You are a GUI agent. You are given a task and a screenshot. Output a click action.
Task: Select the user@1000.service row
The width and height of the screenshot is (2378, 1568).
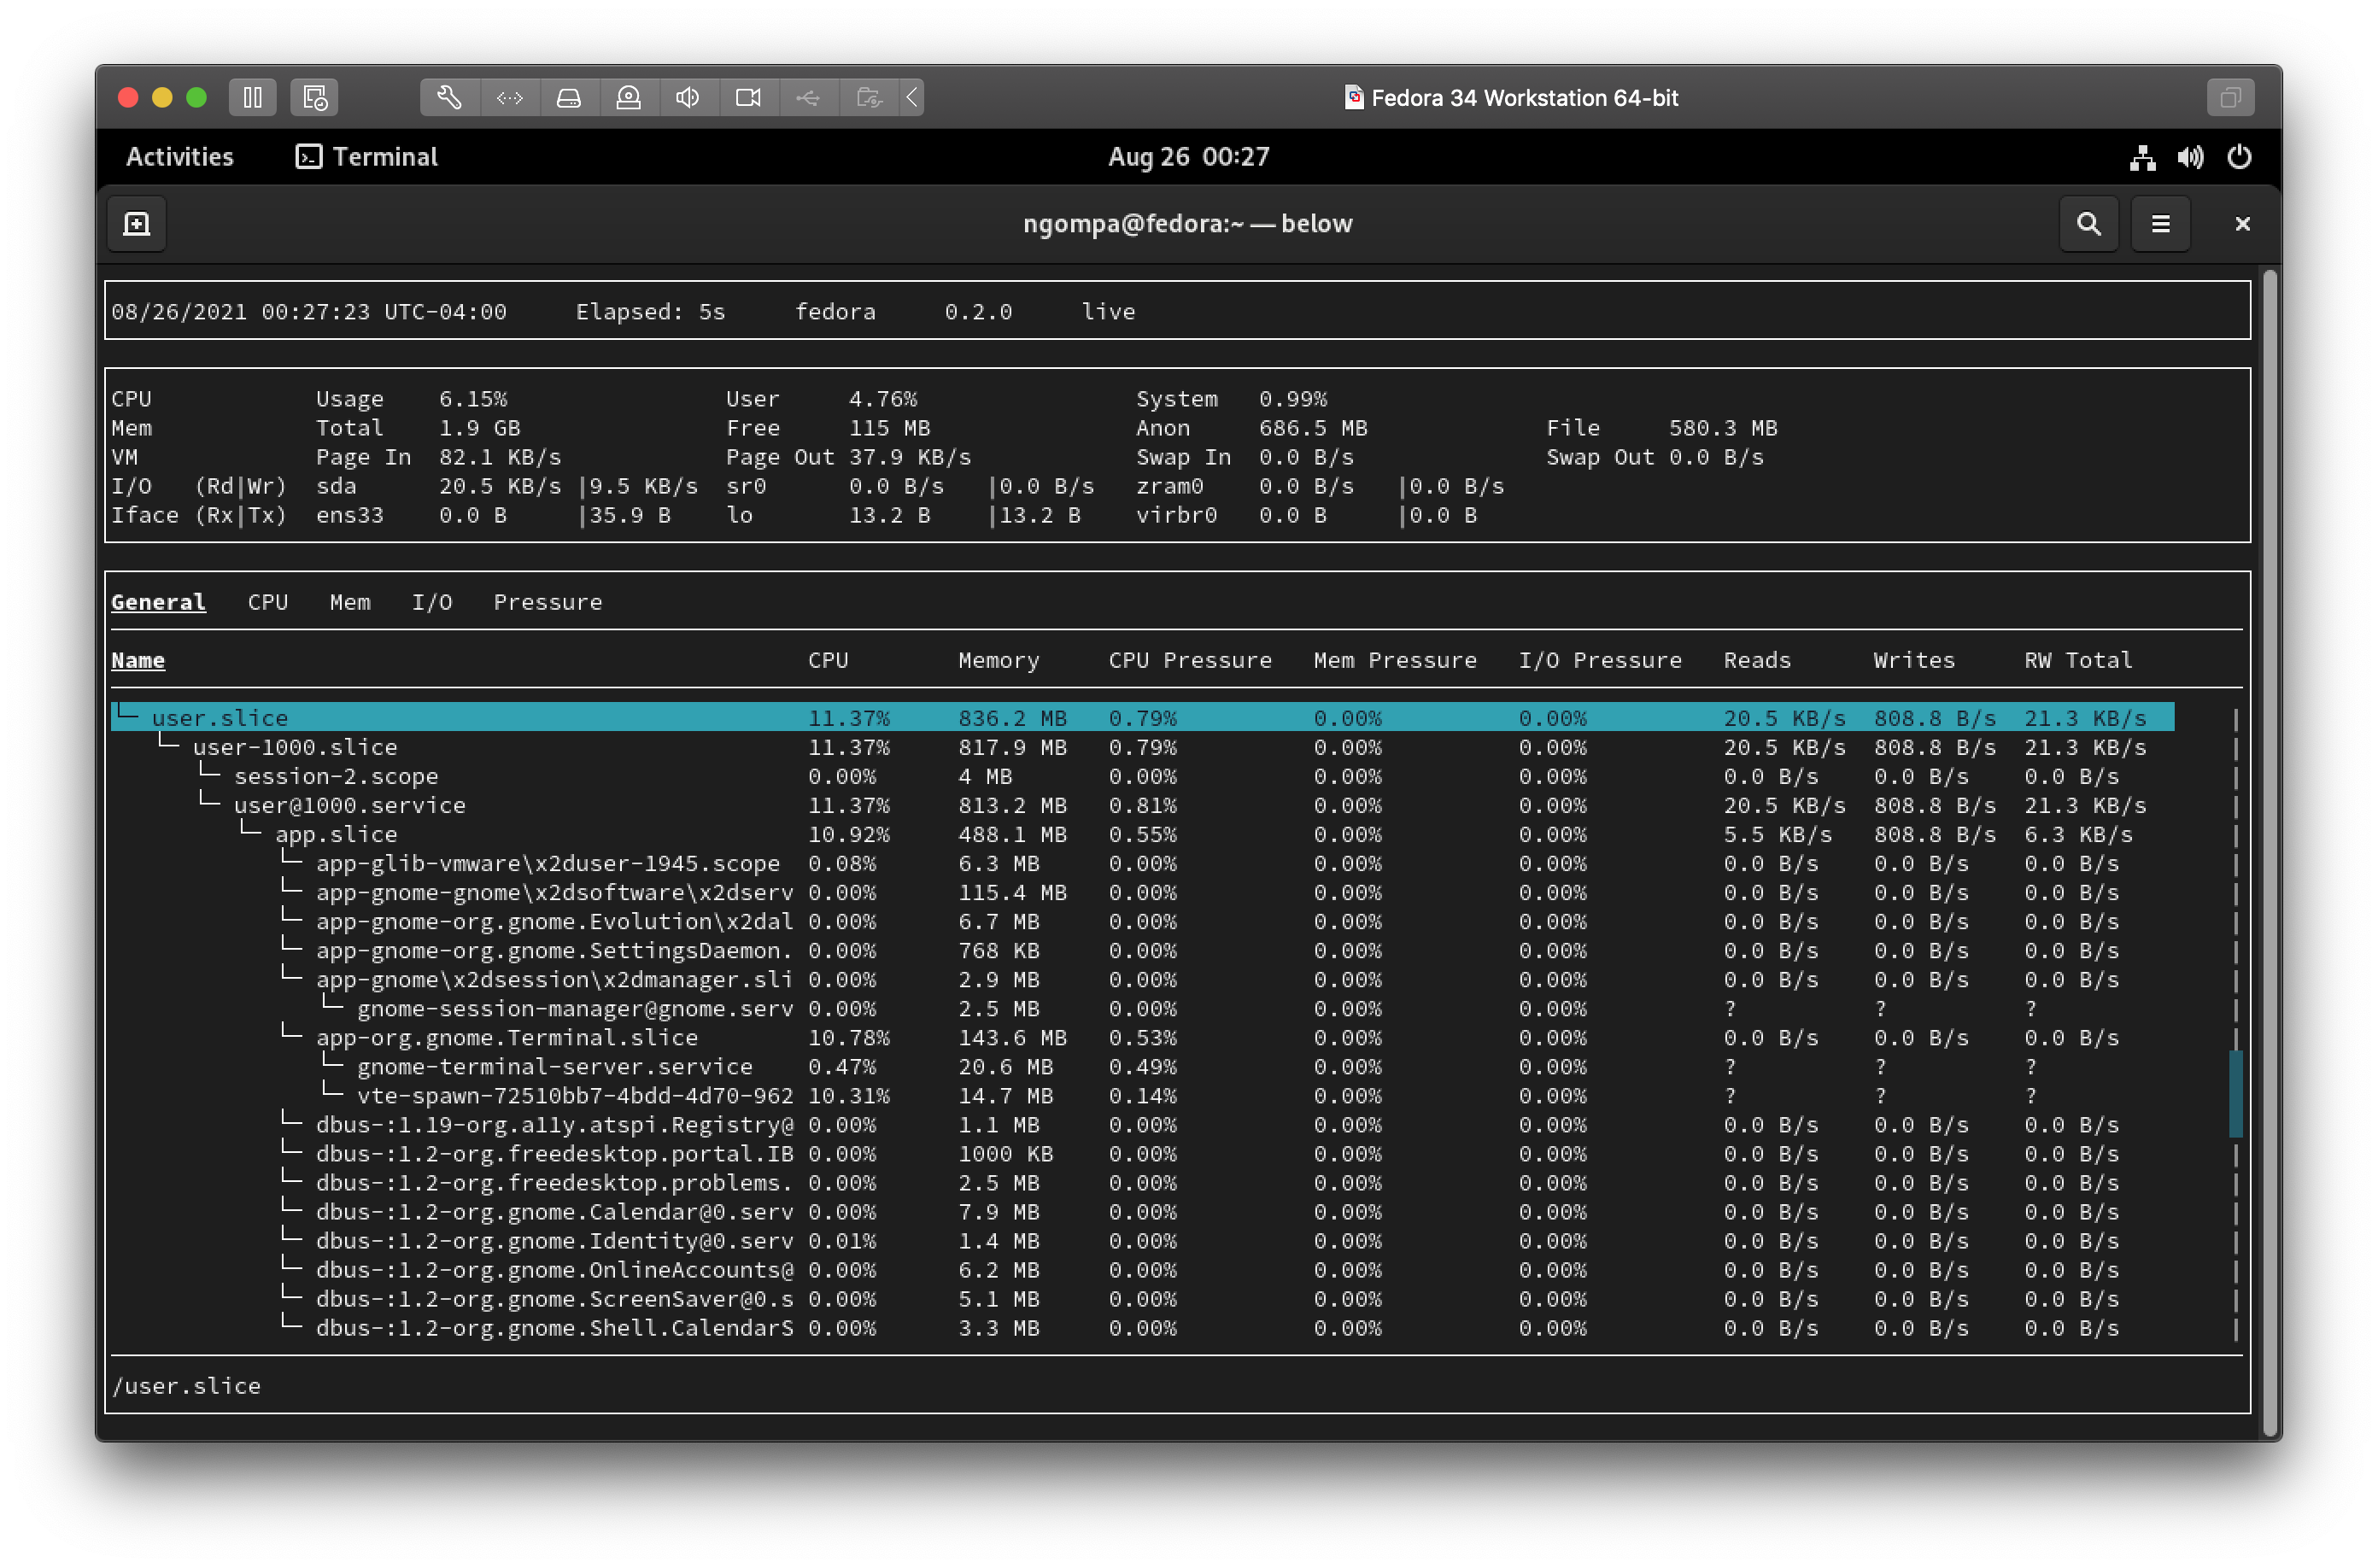click(1142, 805)
